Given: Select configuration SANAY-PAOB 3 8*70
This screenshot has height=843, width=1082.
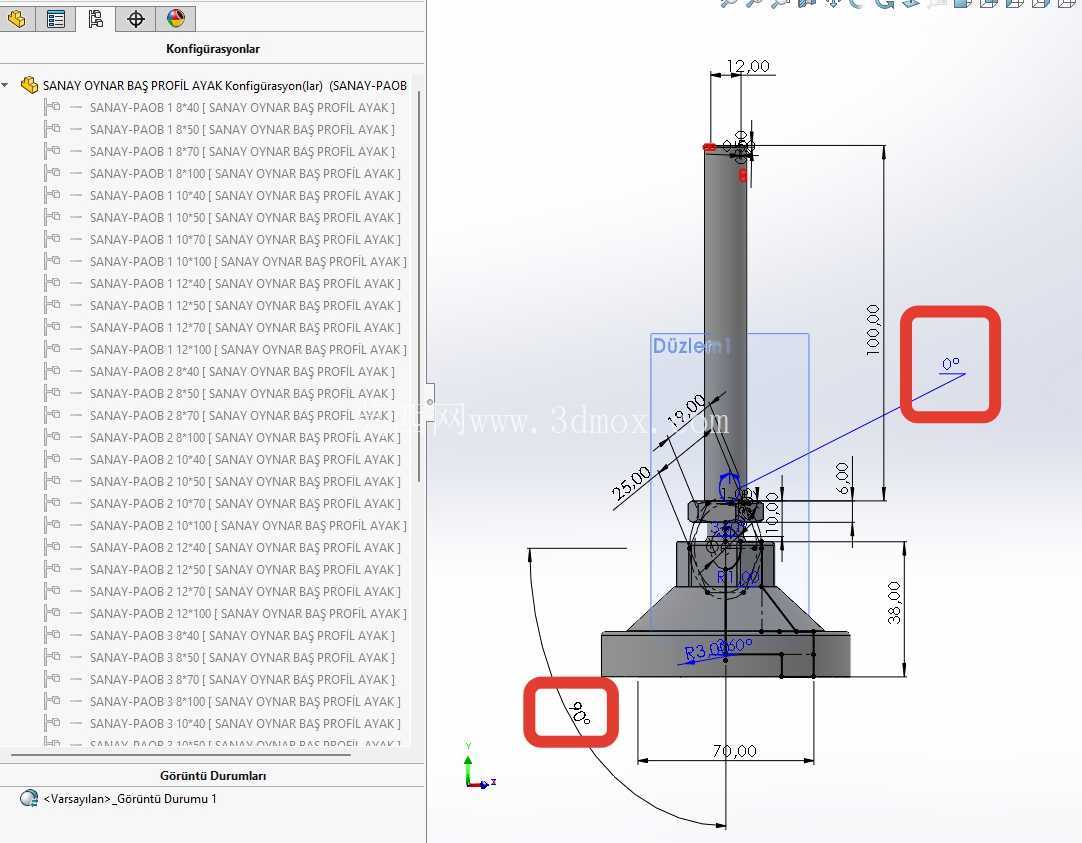Looking at the screenshot, I should [242, 680].
